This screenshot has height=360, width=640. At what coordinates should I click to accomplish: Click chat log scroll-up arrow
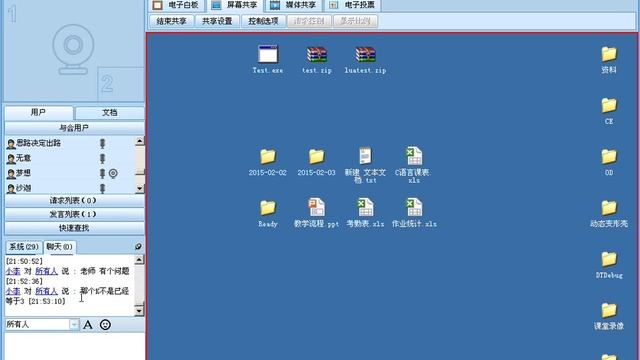pyautogui.click(x=139, y=260)
